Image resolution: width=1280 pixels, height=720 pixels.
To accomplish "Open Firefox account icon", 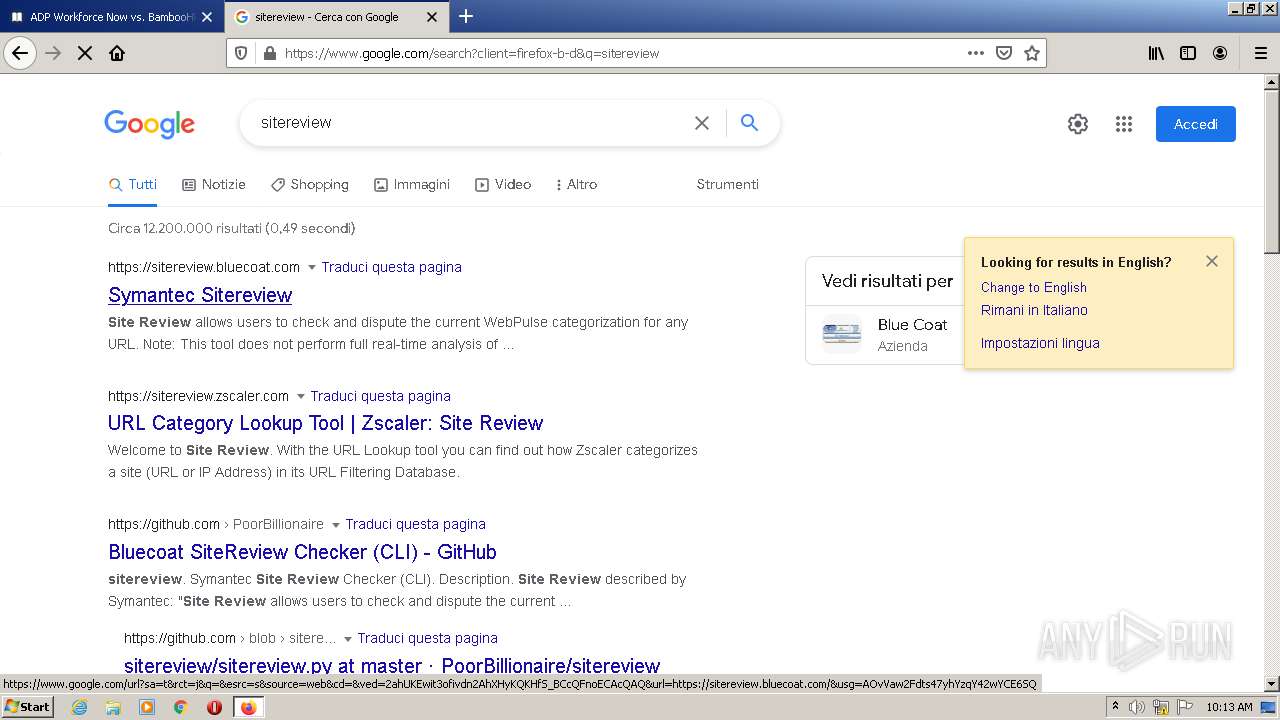I will tap(1220, 53).
